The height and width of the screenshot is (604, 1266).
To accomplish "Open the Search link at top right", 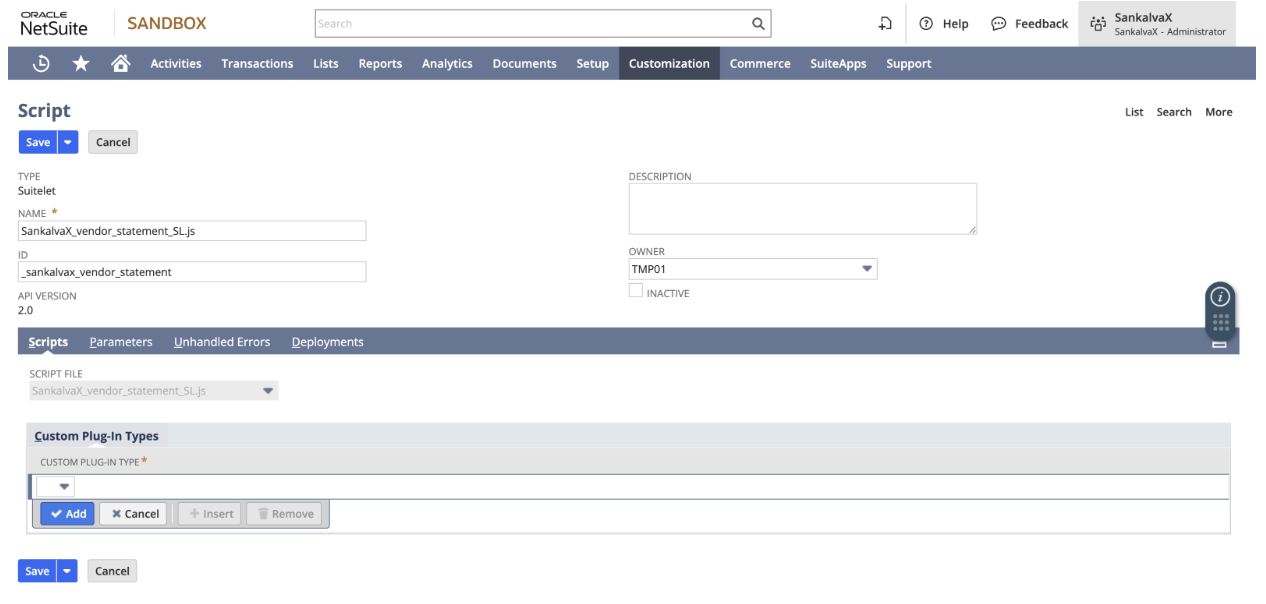I will point(1174,112).
